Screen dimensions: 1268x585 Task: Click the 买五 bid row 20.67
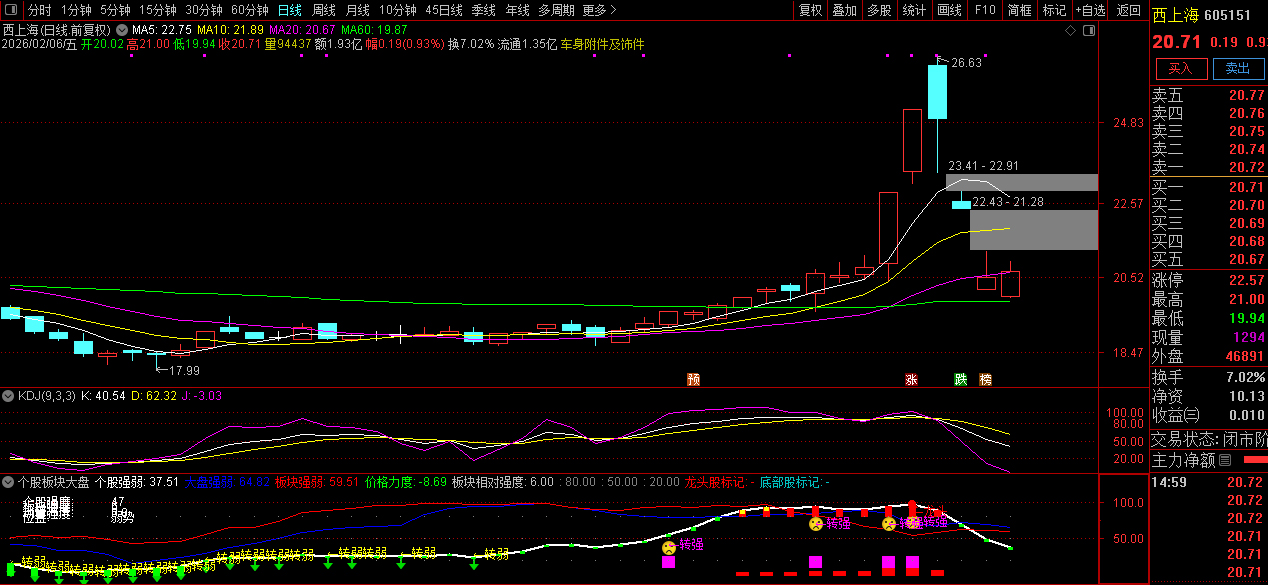[1208, 259]
